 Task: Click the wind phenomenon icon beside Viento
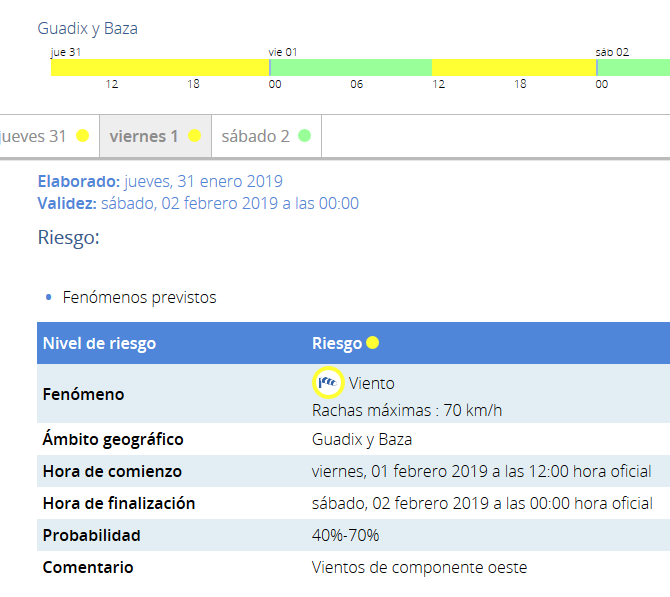click(327, 382)
